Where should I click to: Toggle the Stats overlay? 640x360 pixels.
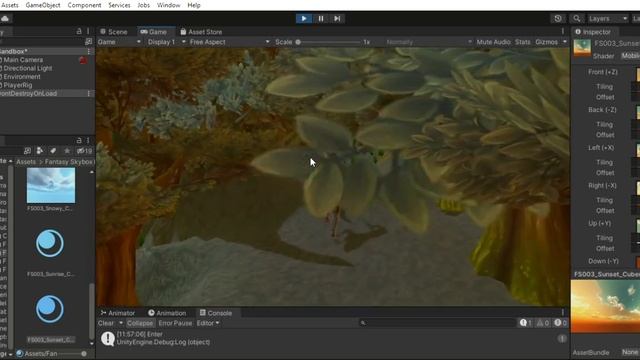click(x=522, y=42)
